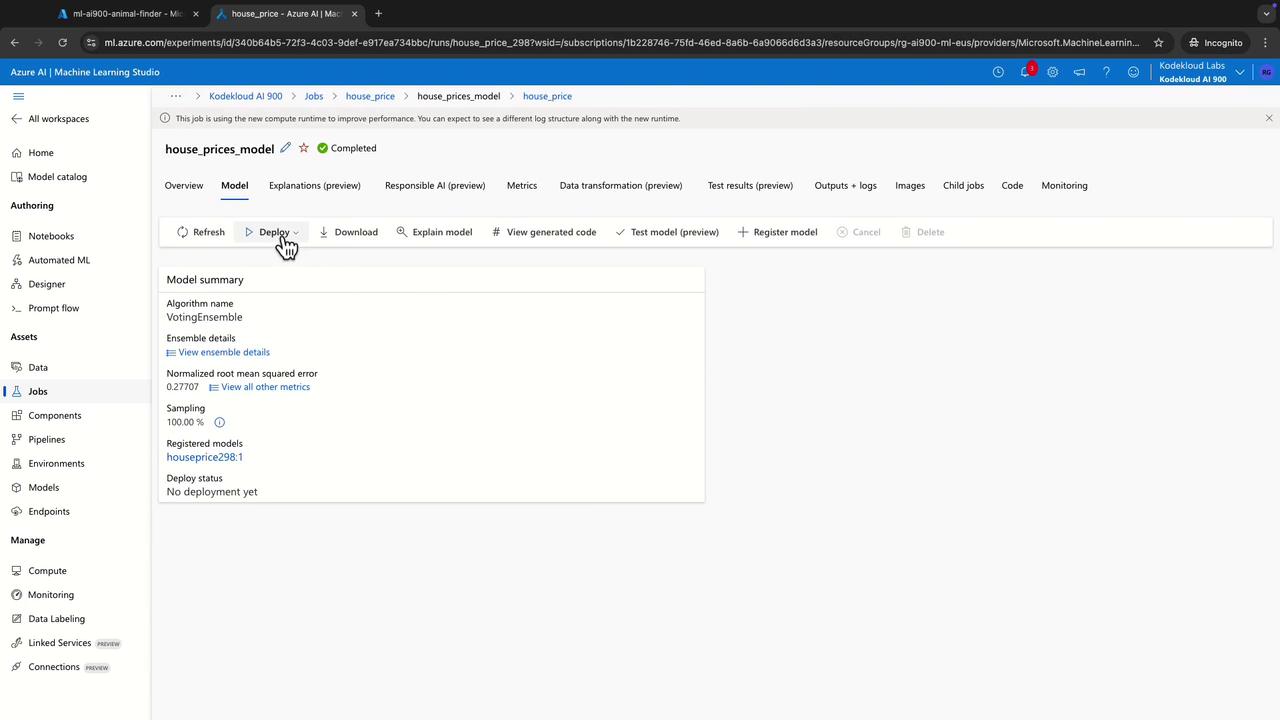Open the house_price experiment breadcrumb

[370, 96]
